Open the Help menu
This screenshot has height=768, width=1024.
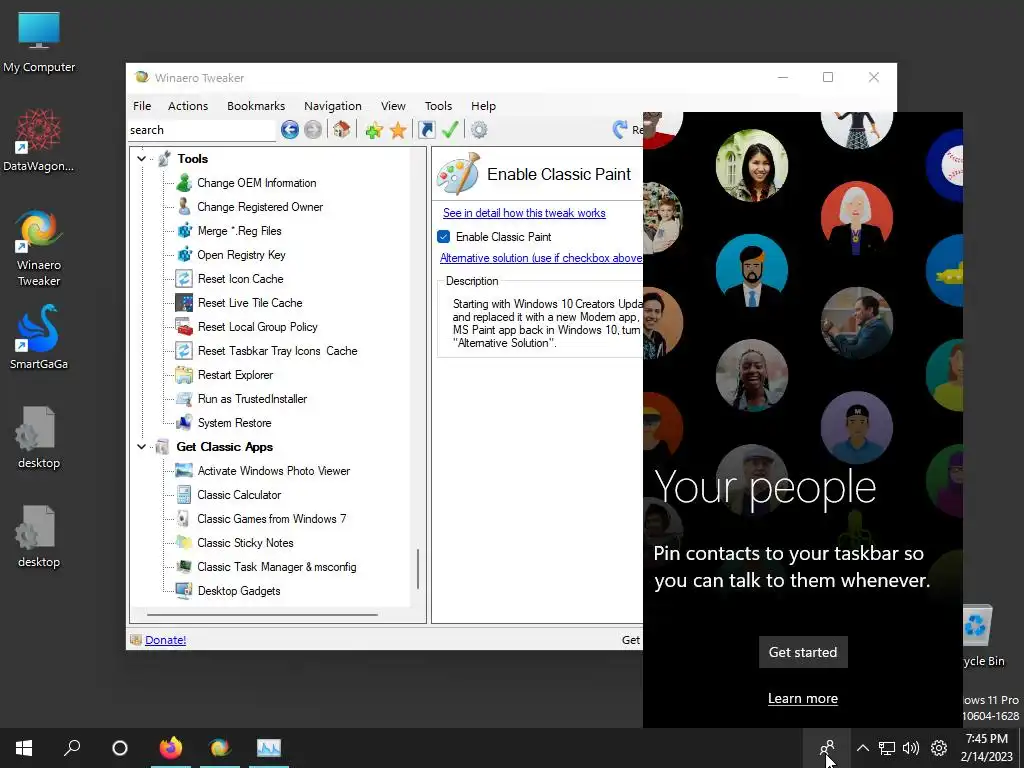click(x=483, y=106)
